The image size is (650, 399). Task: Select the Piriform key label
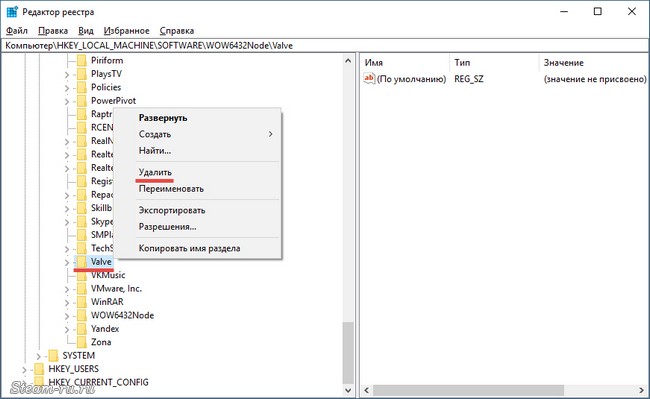click(107, 60)
